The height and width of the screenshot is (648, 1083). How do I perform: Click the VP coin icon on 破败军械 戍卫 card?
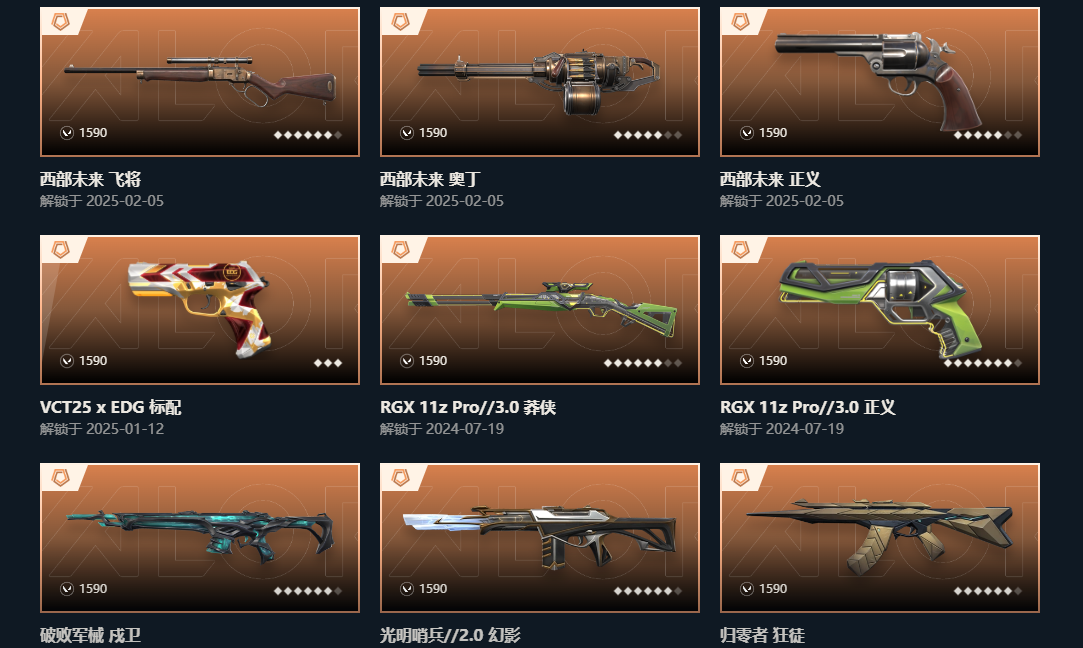pos(67,589)
